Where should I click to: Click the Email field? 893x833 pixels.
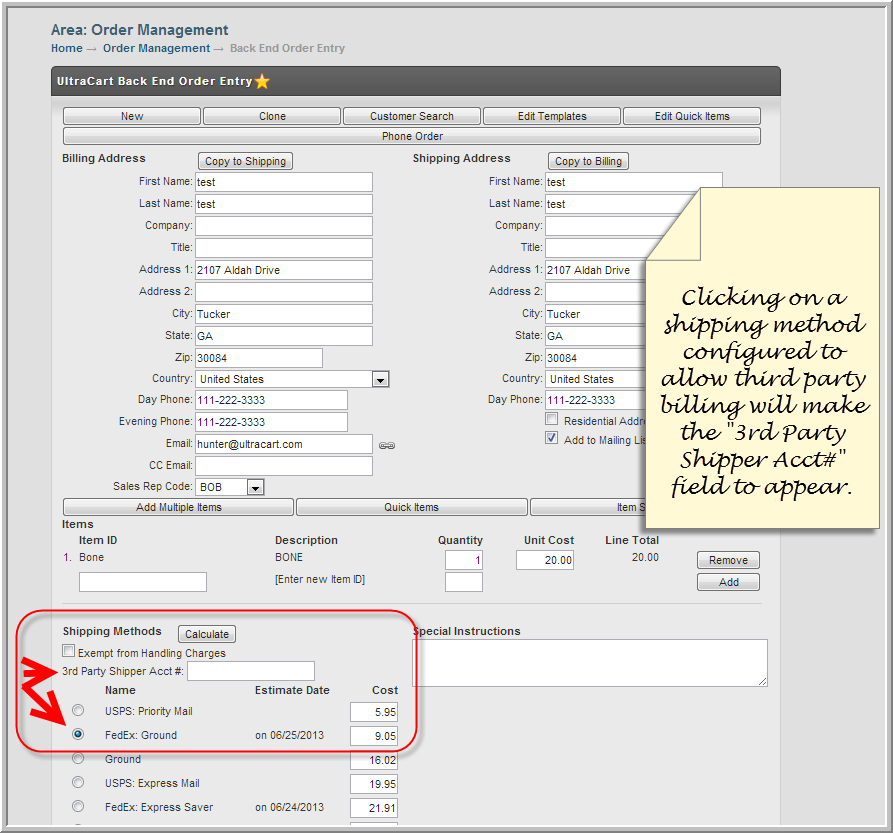point(284,444)
